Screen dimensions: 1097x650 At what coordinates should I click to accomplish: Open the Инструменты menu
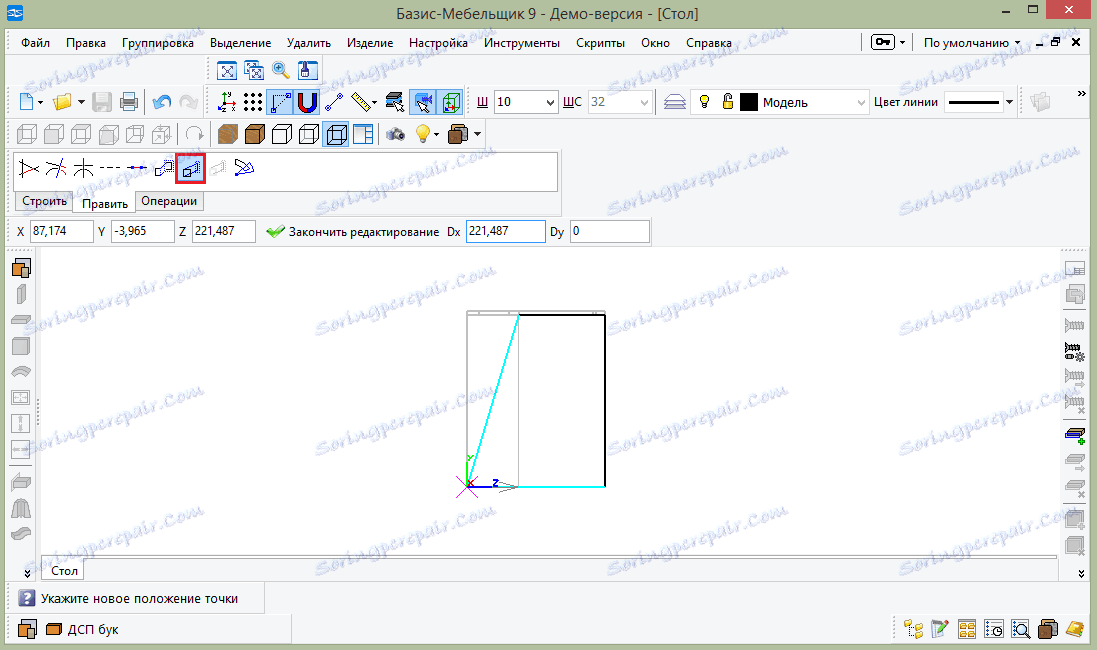pos(522,43)
